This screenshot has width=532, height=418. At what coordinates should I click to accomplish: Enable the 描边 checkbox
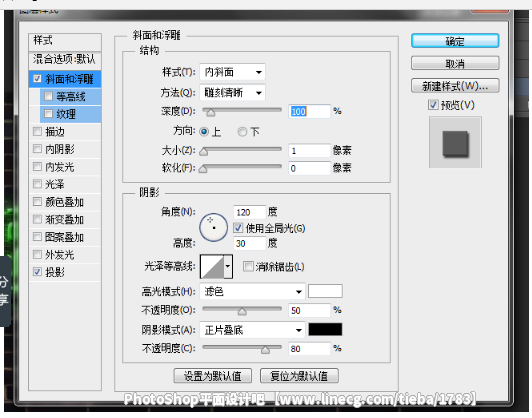[x=37, y=131]
